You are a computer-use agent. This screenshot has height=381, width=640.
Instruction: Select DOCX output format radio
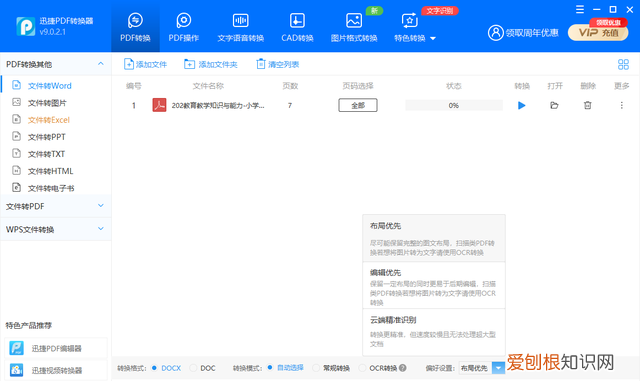[x=154, y=368]
